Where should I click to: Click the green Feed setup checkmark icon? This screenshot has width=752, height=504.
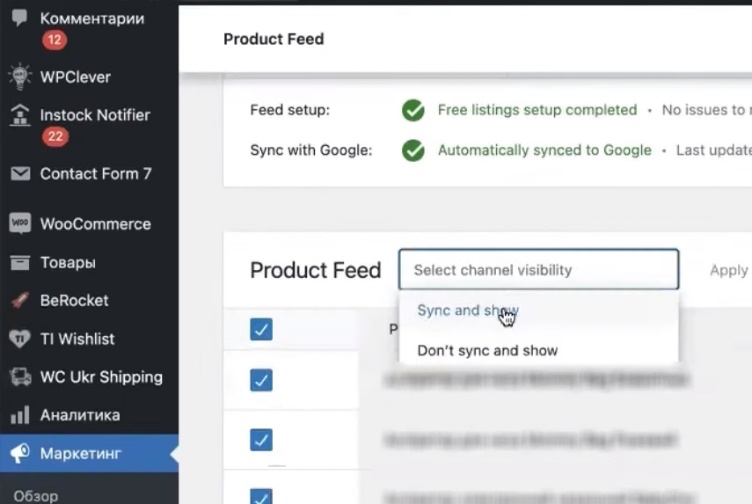coord(413,110)
